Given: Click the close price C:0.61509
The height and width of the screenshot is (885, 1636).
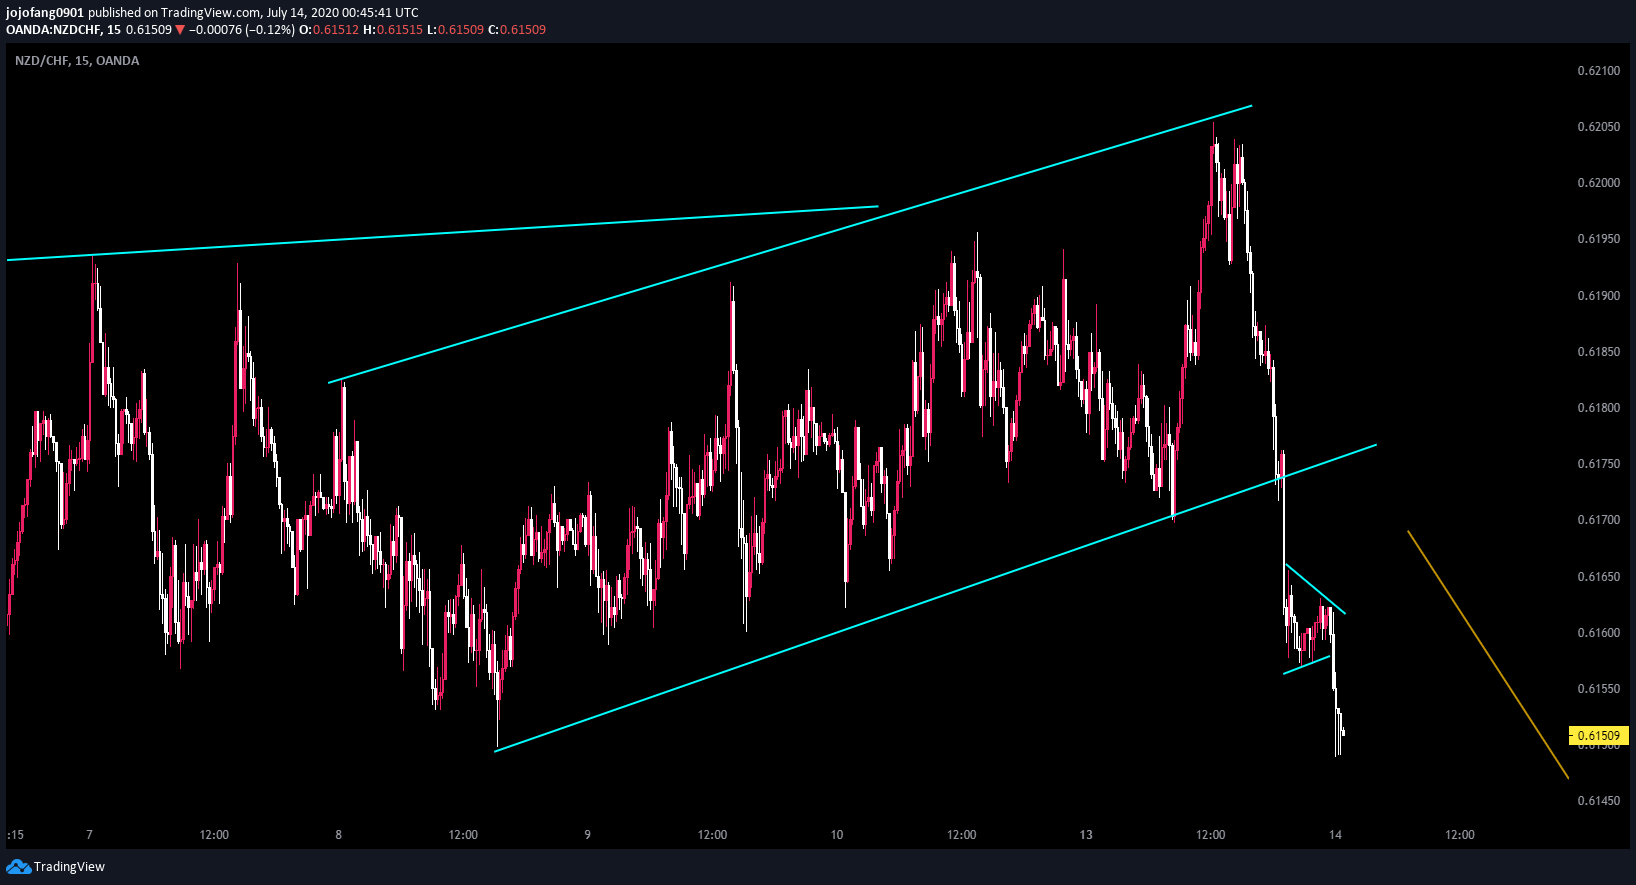Looking at the screenshot, I should [517, 30].
